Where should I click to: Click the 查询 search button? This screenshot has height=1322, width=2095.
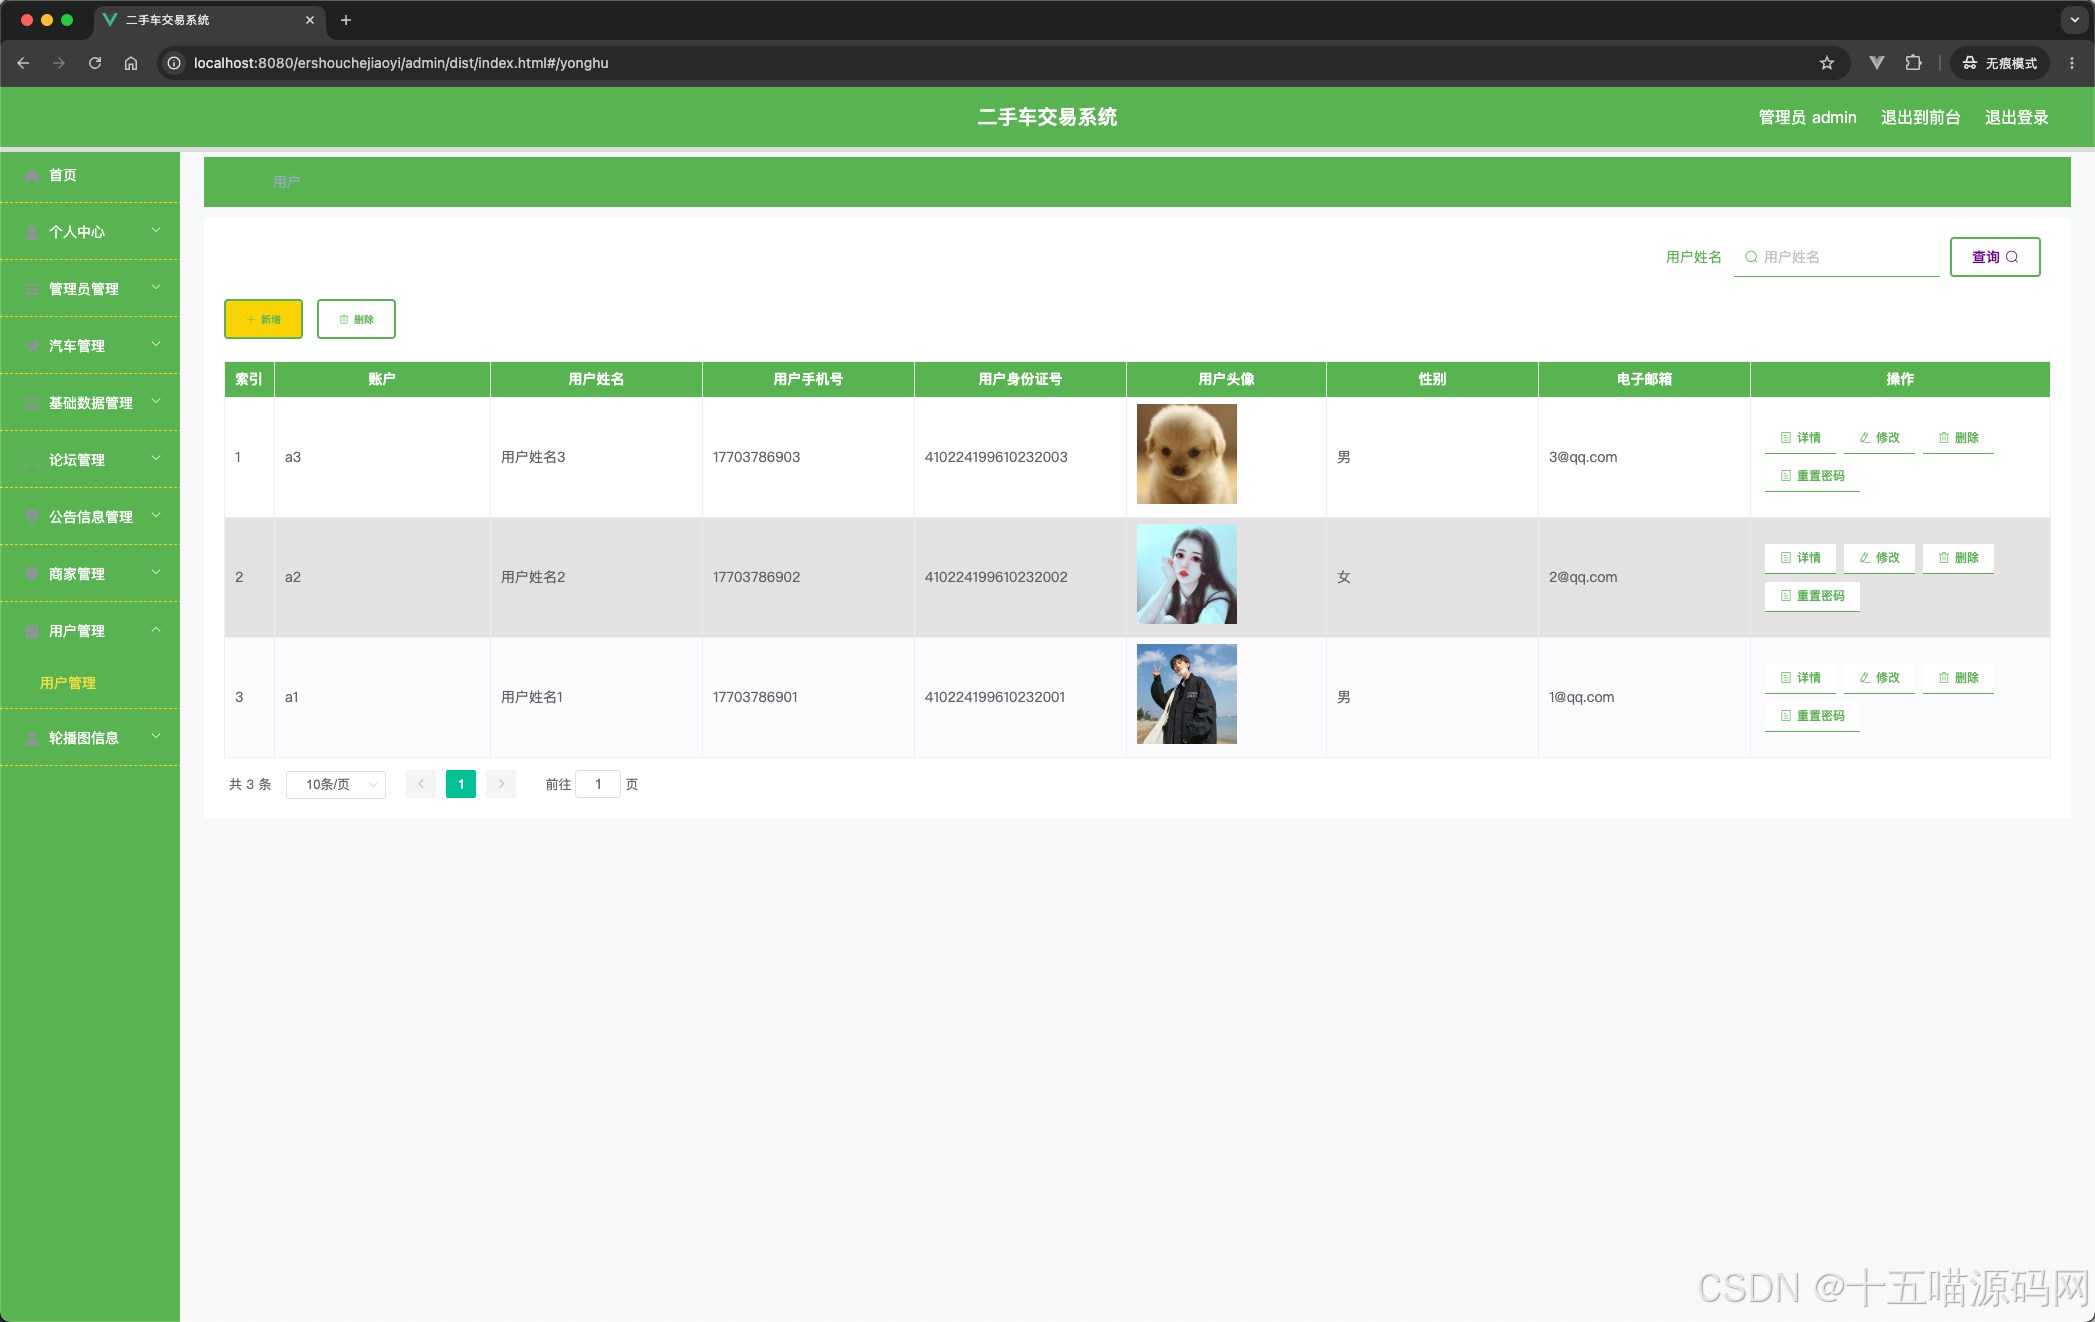pyautogui.click(x=1995, y=257)
